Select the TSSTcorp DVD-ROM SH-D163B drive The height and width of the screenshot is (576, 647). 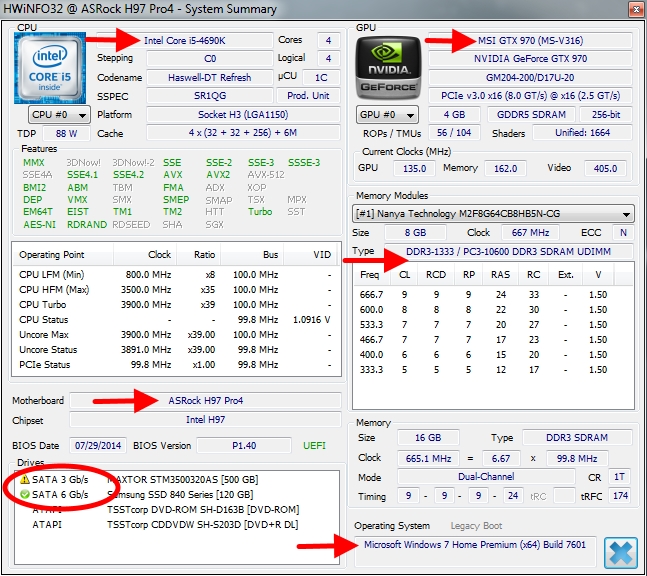[177, 510]
